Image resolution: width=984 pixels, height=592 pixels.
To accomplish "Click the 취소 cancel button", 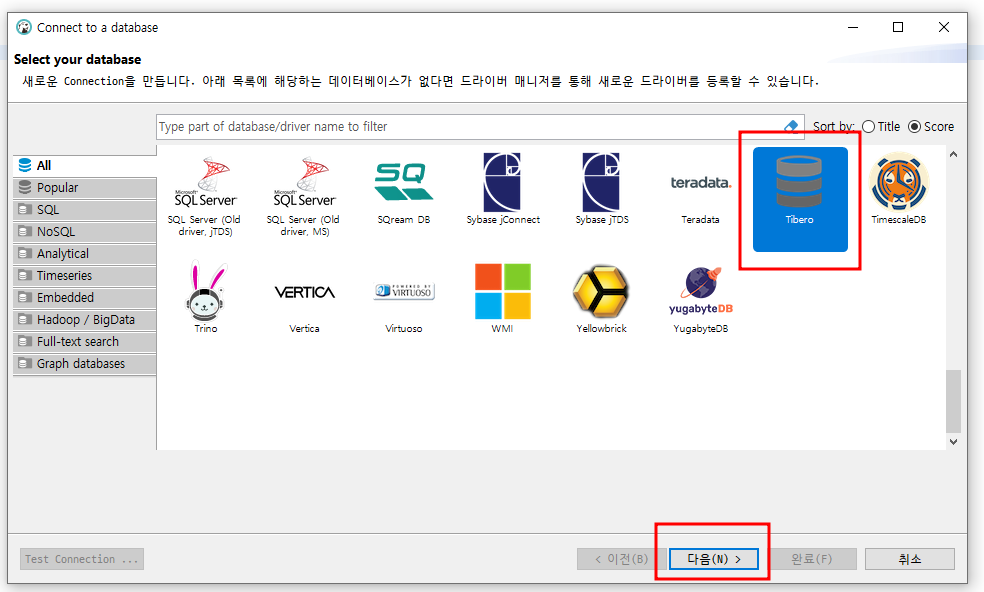I will pyautogui.click(x=910, y=559).
